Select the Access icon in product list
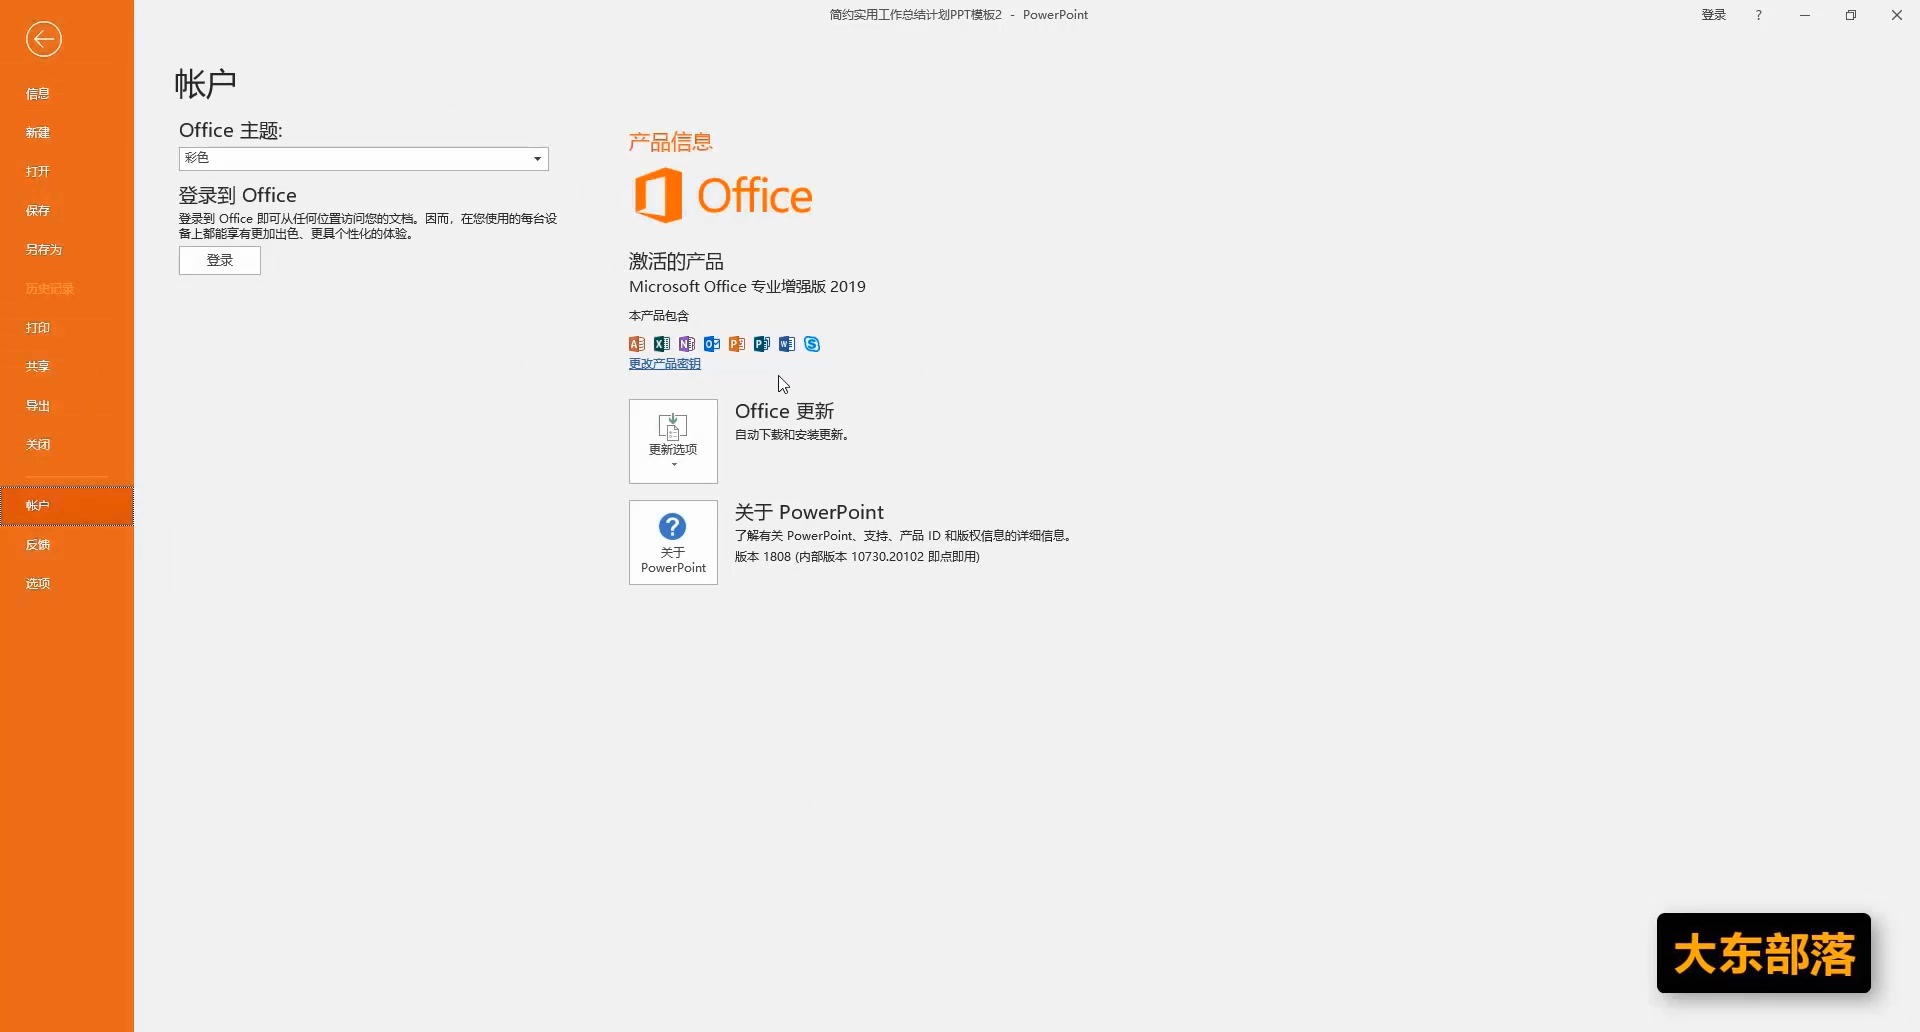 [x=636, y=344]
